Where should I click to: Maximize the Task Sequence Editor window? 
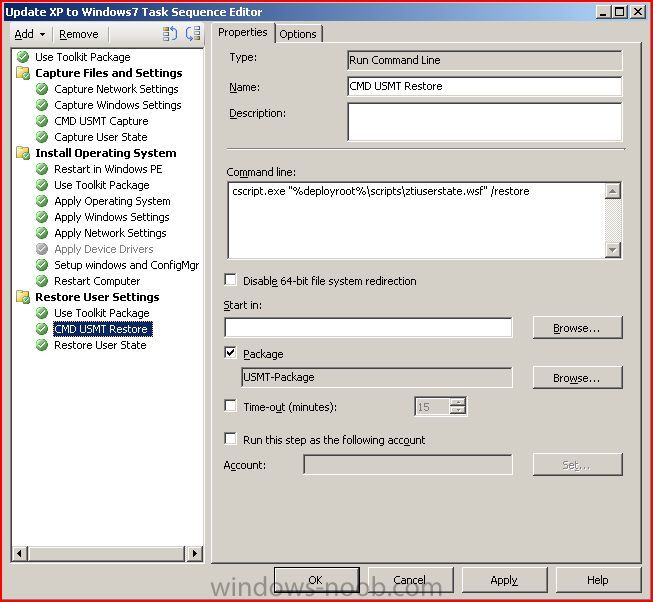pos(620,12)
